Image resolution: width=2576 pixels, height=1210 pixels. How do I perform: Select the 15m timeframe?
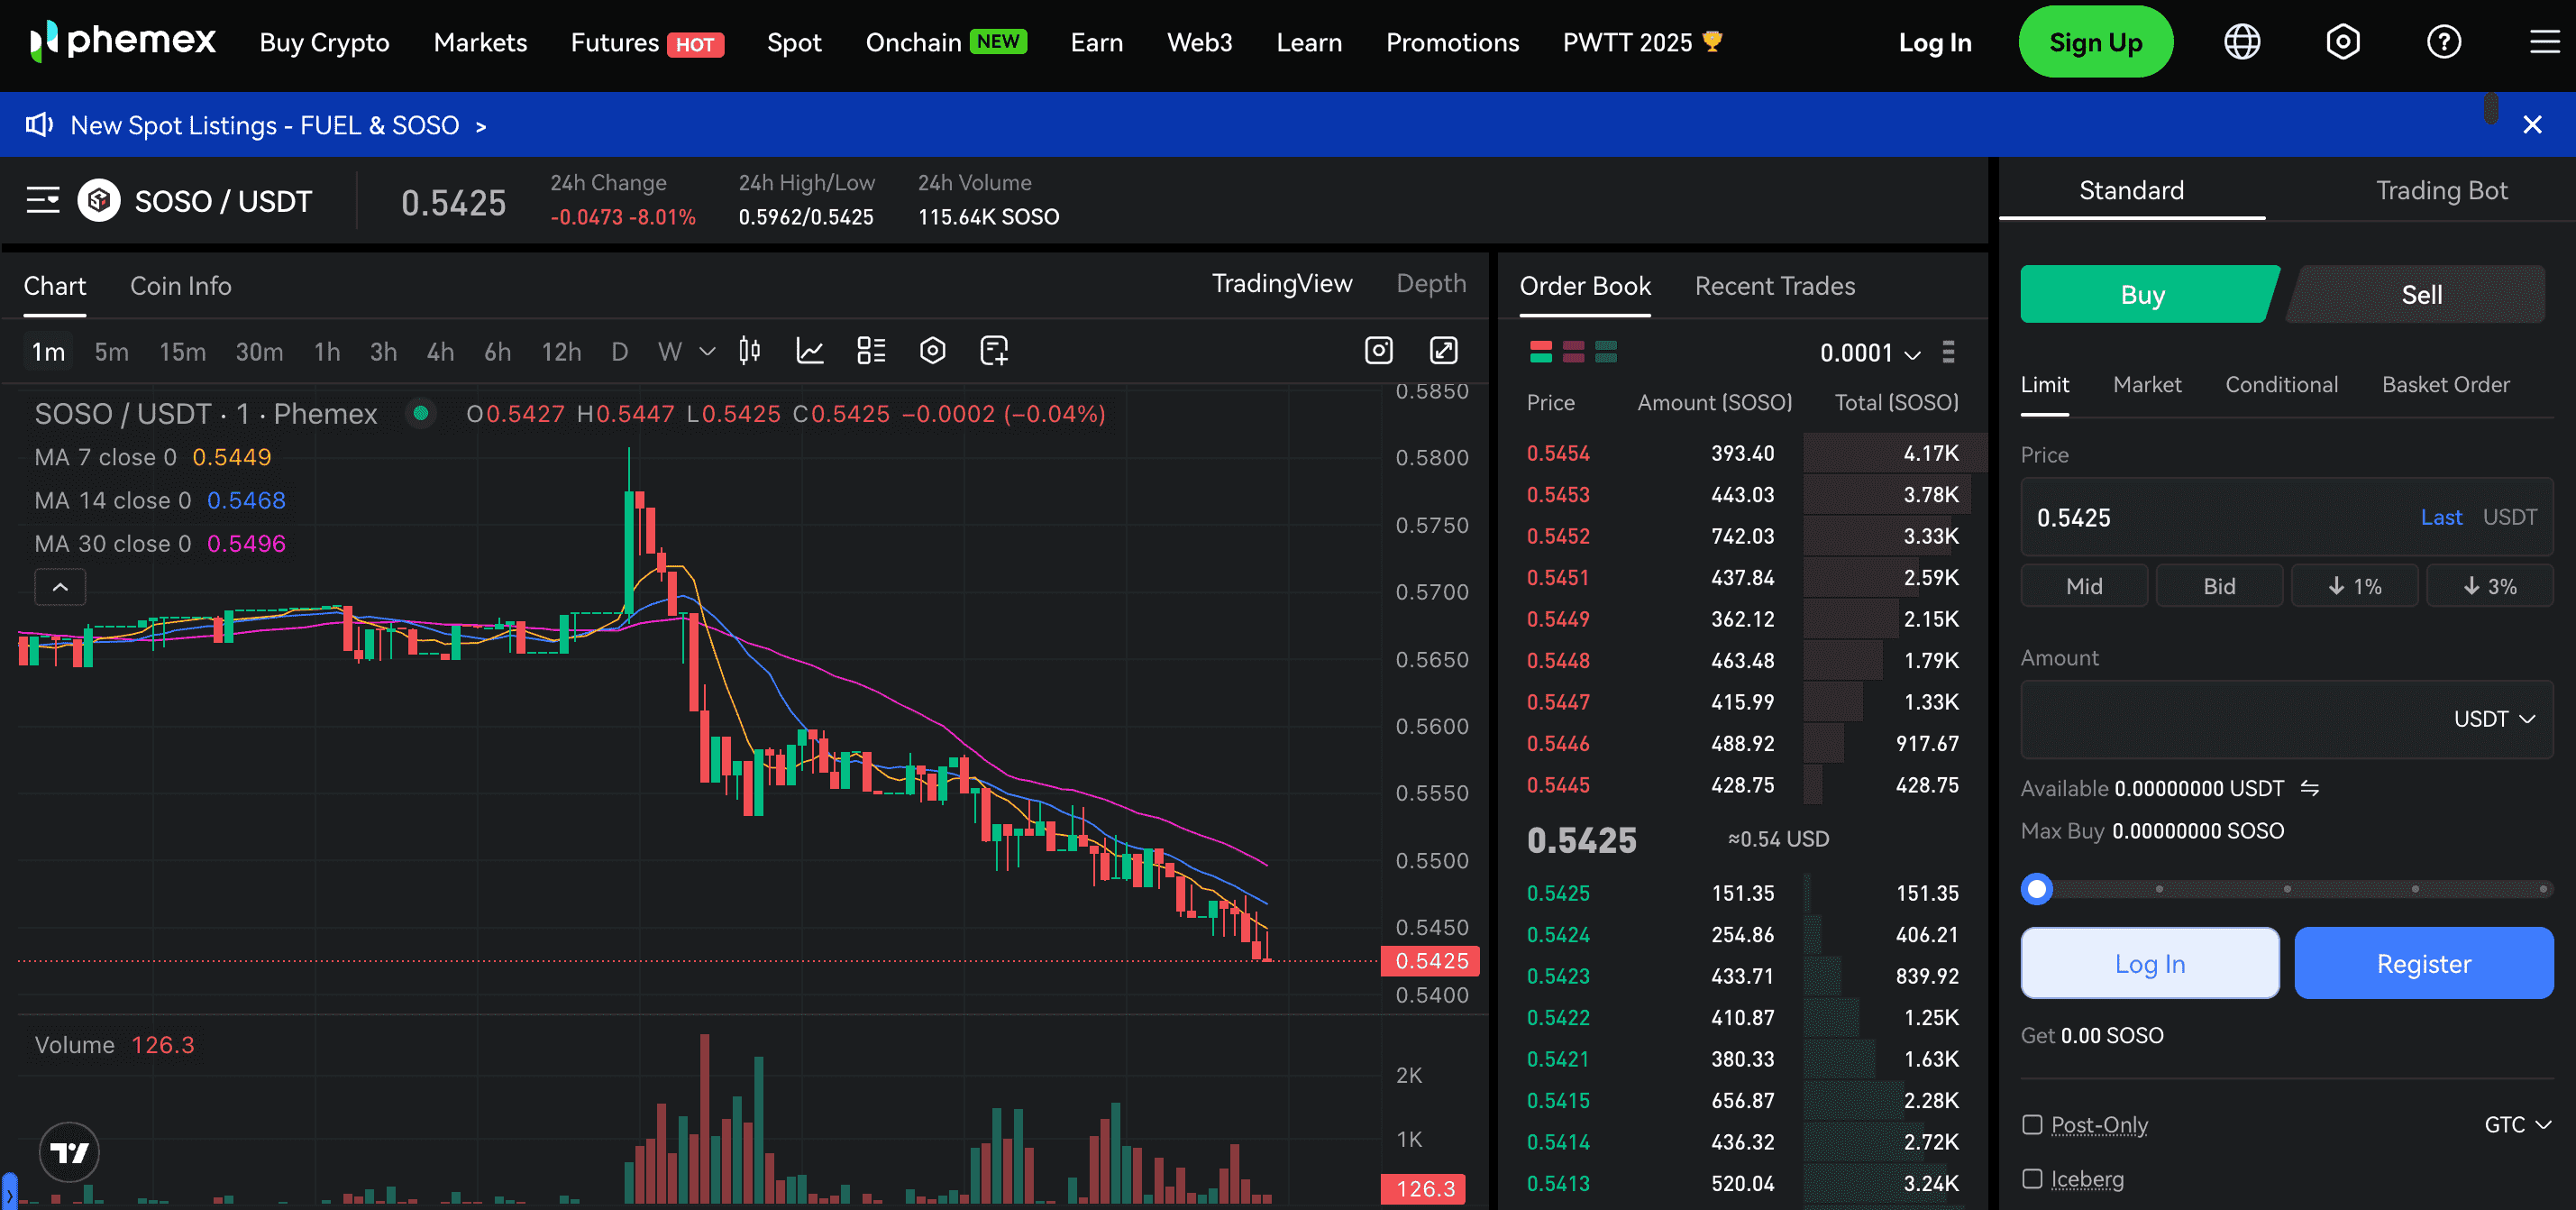point(182,352)
